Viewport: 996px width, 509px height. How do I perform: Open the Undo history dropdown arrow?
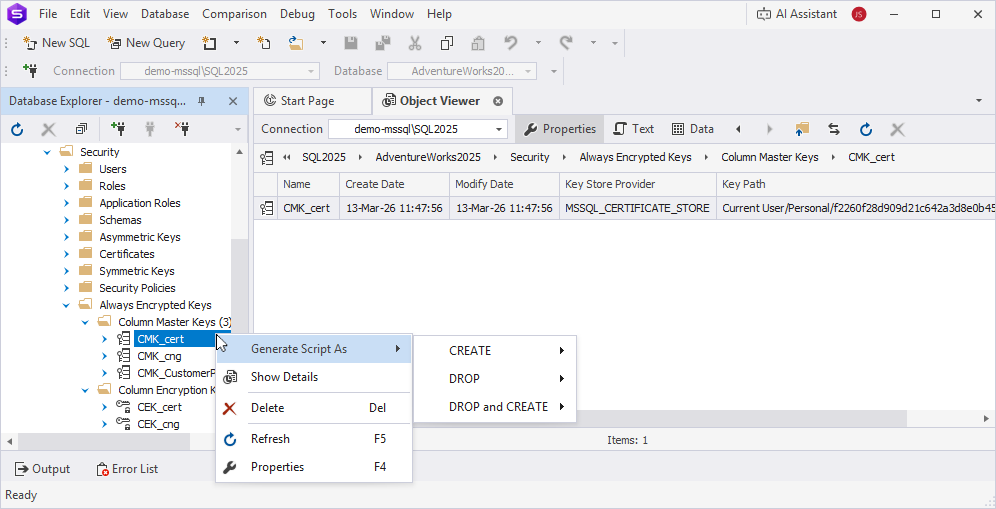coord(538,43)
